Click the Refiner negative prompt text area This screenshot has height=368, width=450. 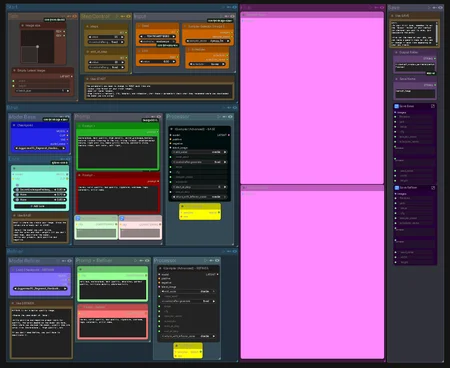click(x=113, y=327)
